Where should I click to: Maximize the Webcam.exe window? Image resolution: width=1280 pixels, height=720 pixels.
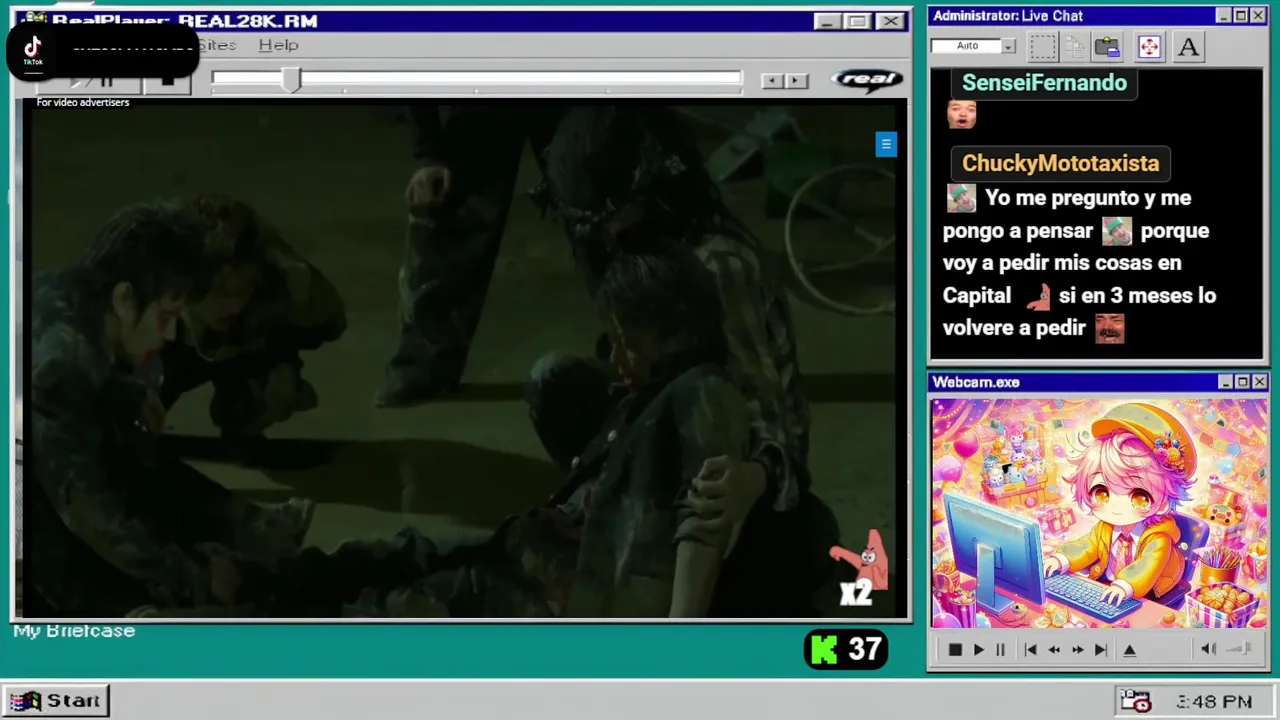pos(1242,382)
